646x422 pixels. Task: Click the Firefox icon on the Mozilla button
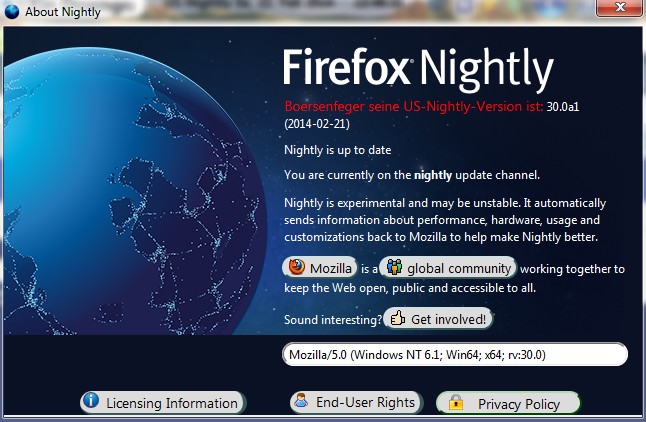296,267
